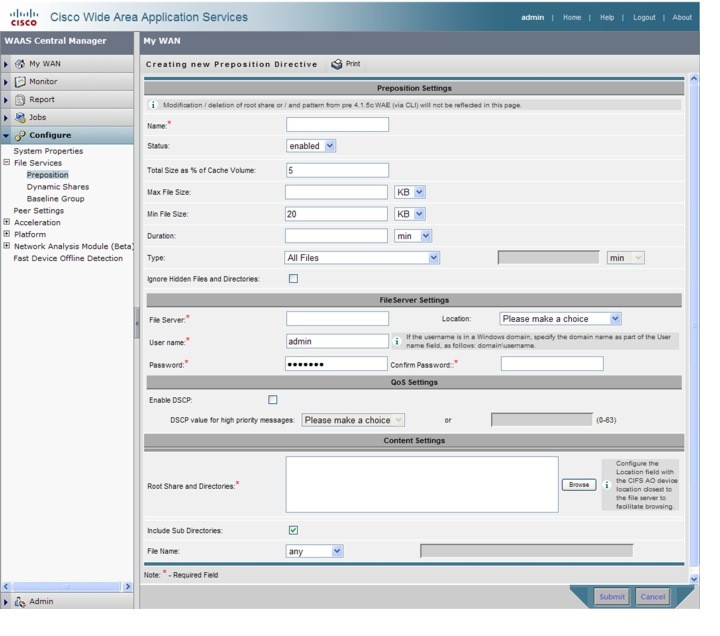Select Preposition in File Services
This screenshot has height=636, width=720.
coord(47,175)
